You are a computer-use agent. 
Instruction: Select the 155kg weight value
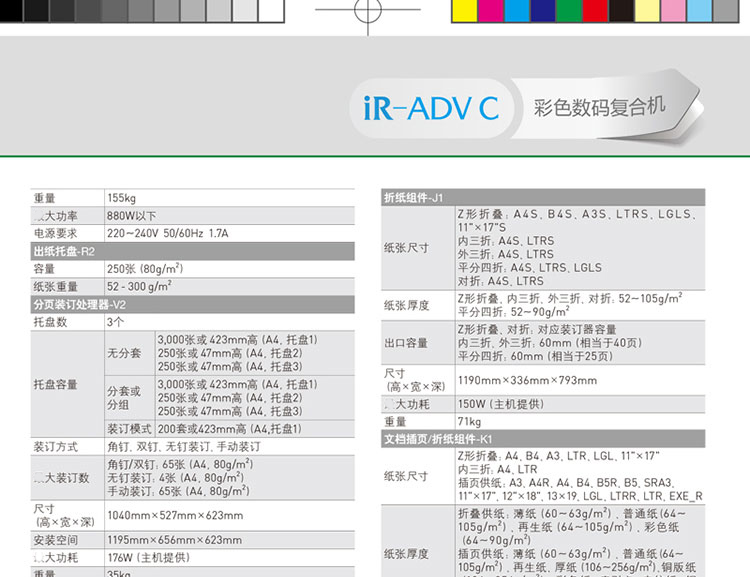click(x=121, y=198)
